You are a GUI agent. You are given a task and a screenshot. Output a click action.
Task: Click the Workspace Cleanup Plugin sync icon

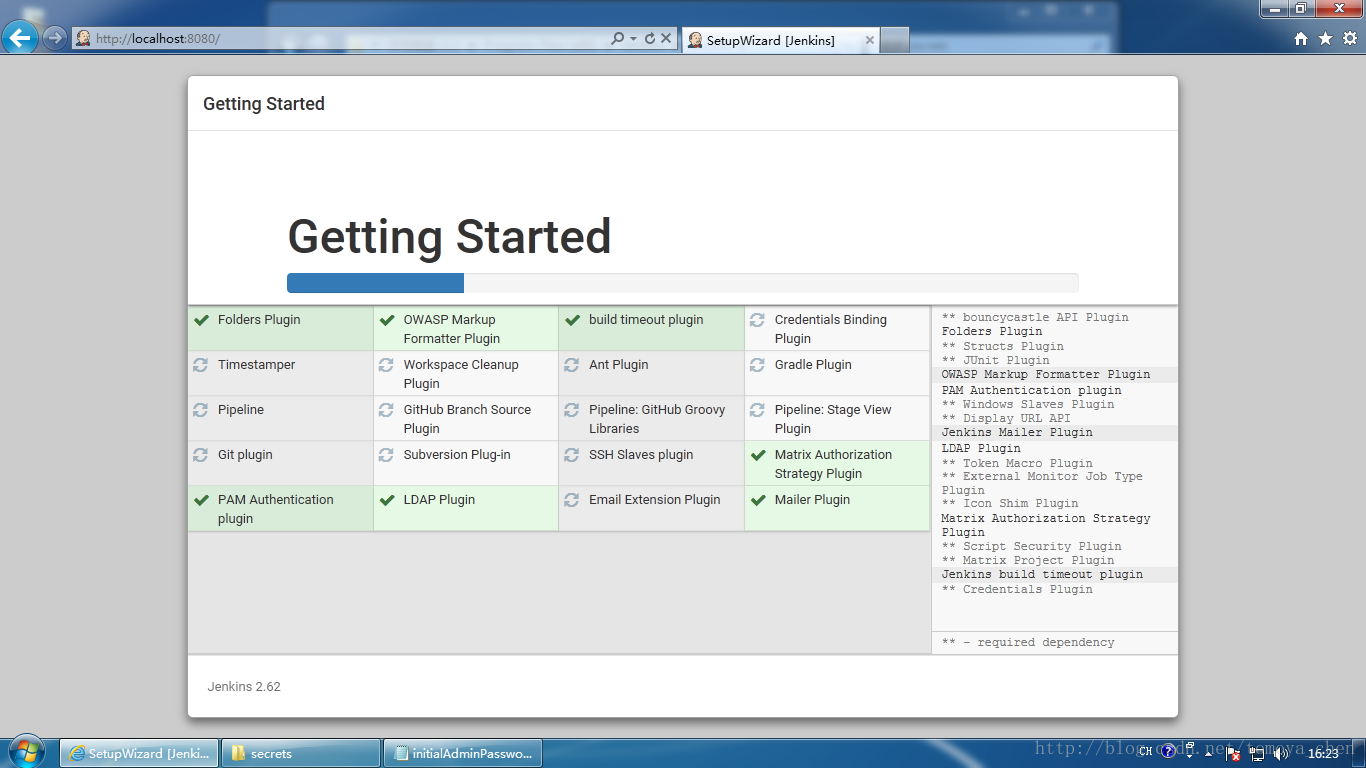(x=386, y=365)
